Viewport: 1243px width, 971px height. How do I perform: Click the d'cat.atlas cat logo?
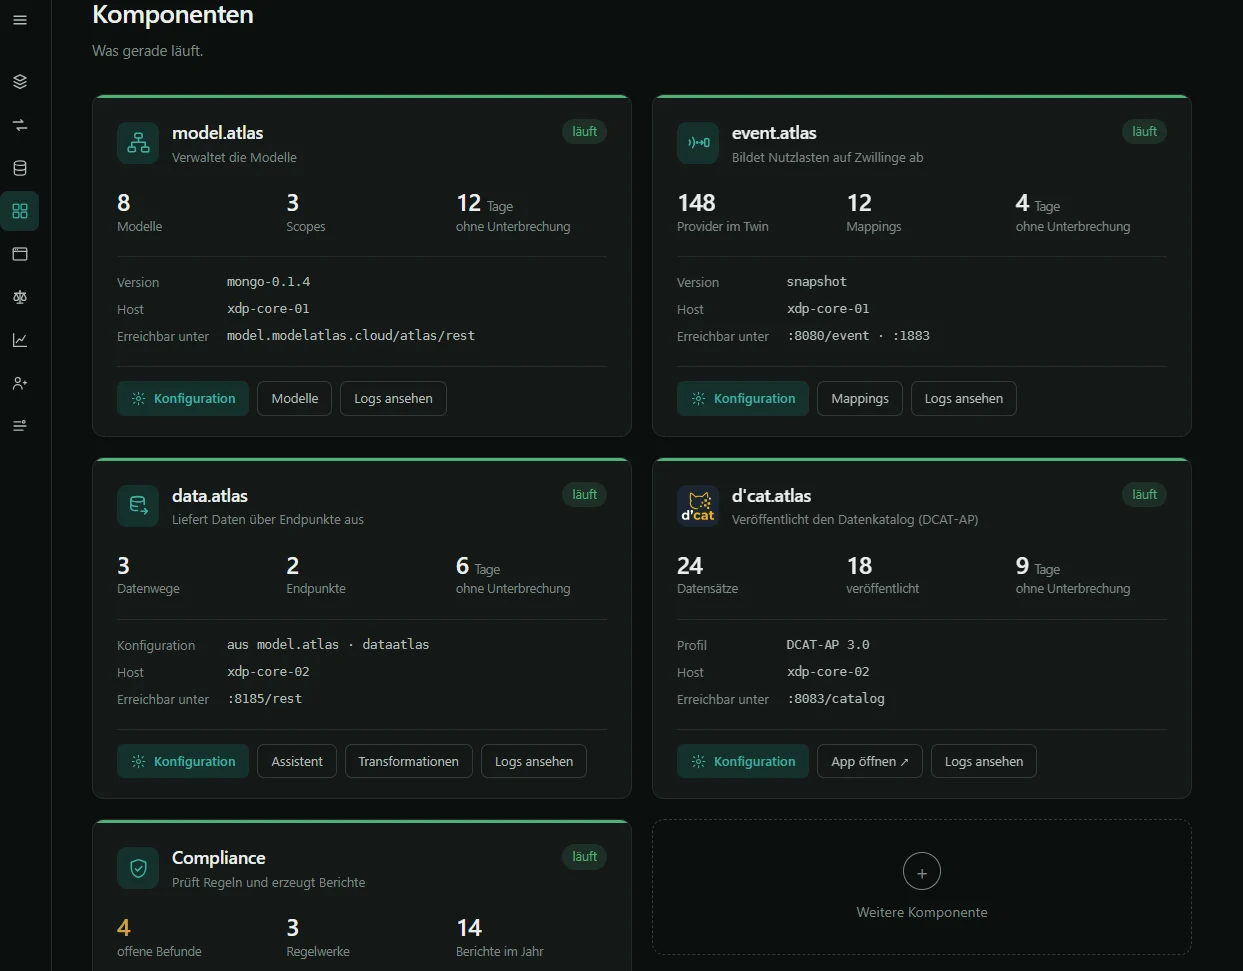698,506
